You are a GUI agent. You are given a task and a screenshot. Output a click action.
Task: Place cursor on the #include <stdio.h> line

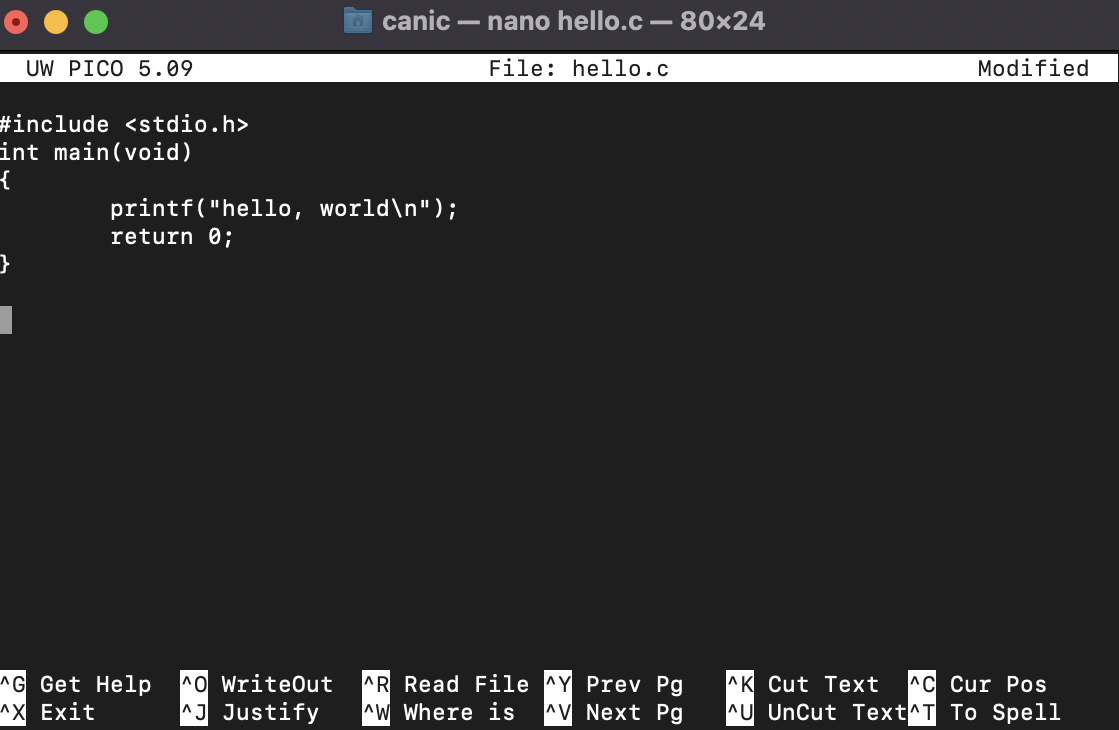[124, 124]
